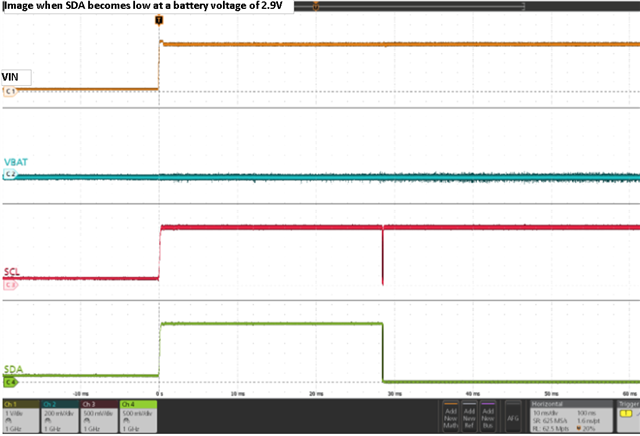Click the Add New Math button

(x=451, y=416)
